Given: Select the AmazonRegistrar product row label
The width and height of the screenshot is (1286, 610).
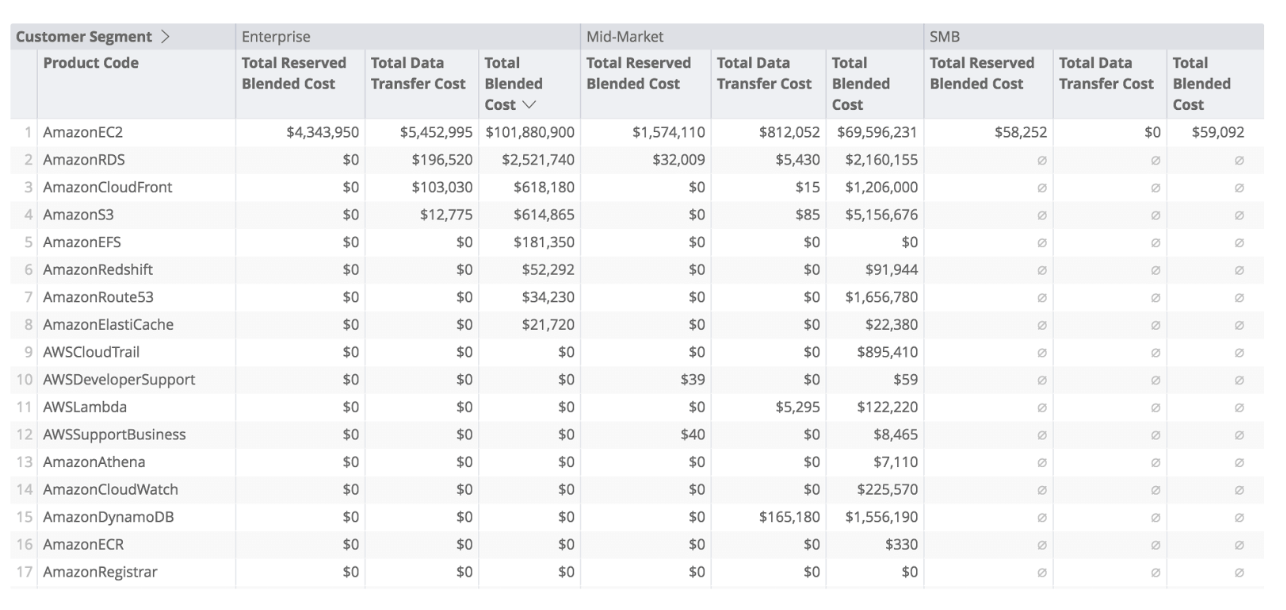Looking at the screenshot, I should coord(99,572).
